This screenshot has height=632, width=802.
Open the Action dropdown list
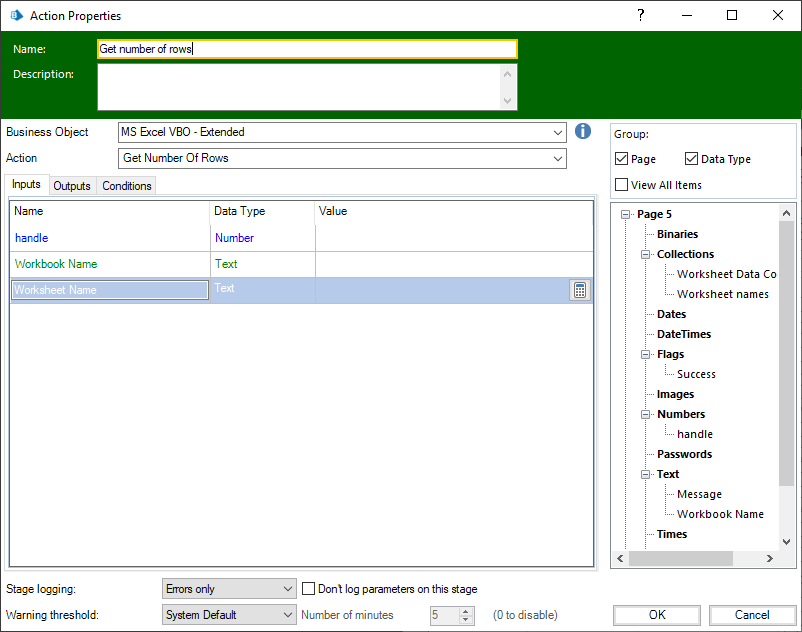click(x=557, y=158)
